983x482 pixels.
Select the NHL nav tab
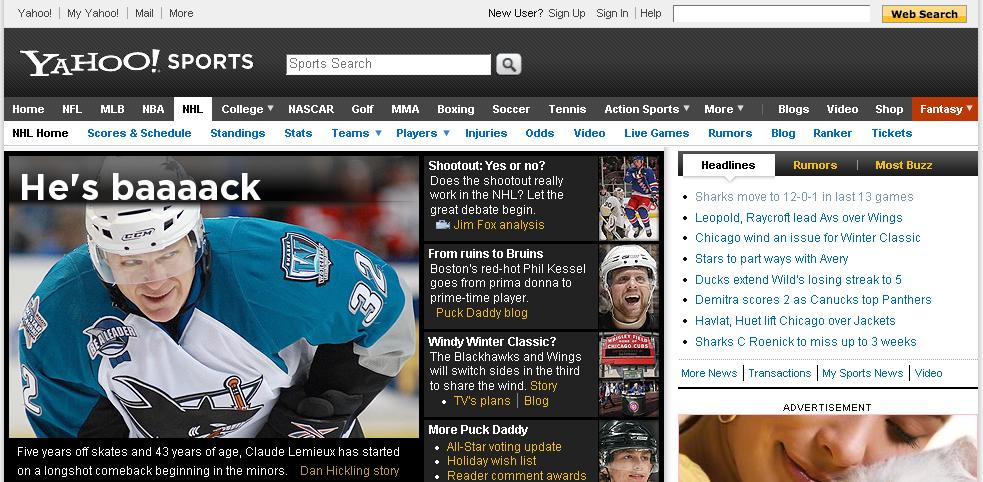click(192, 109)
